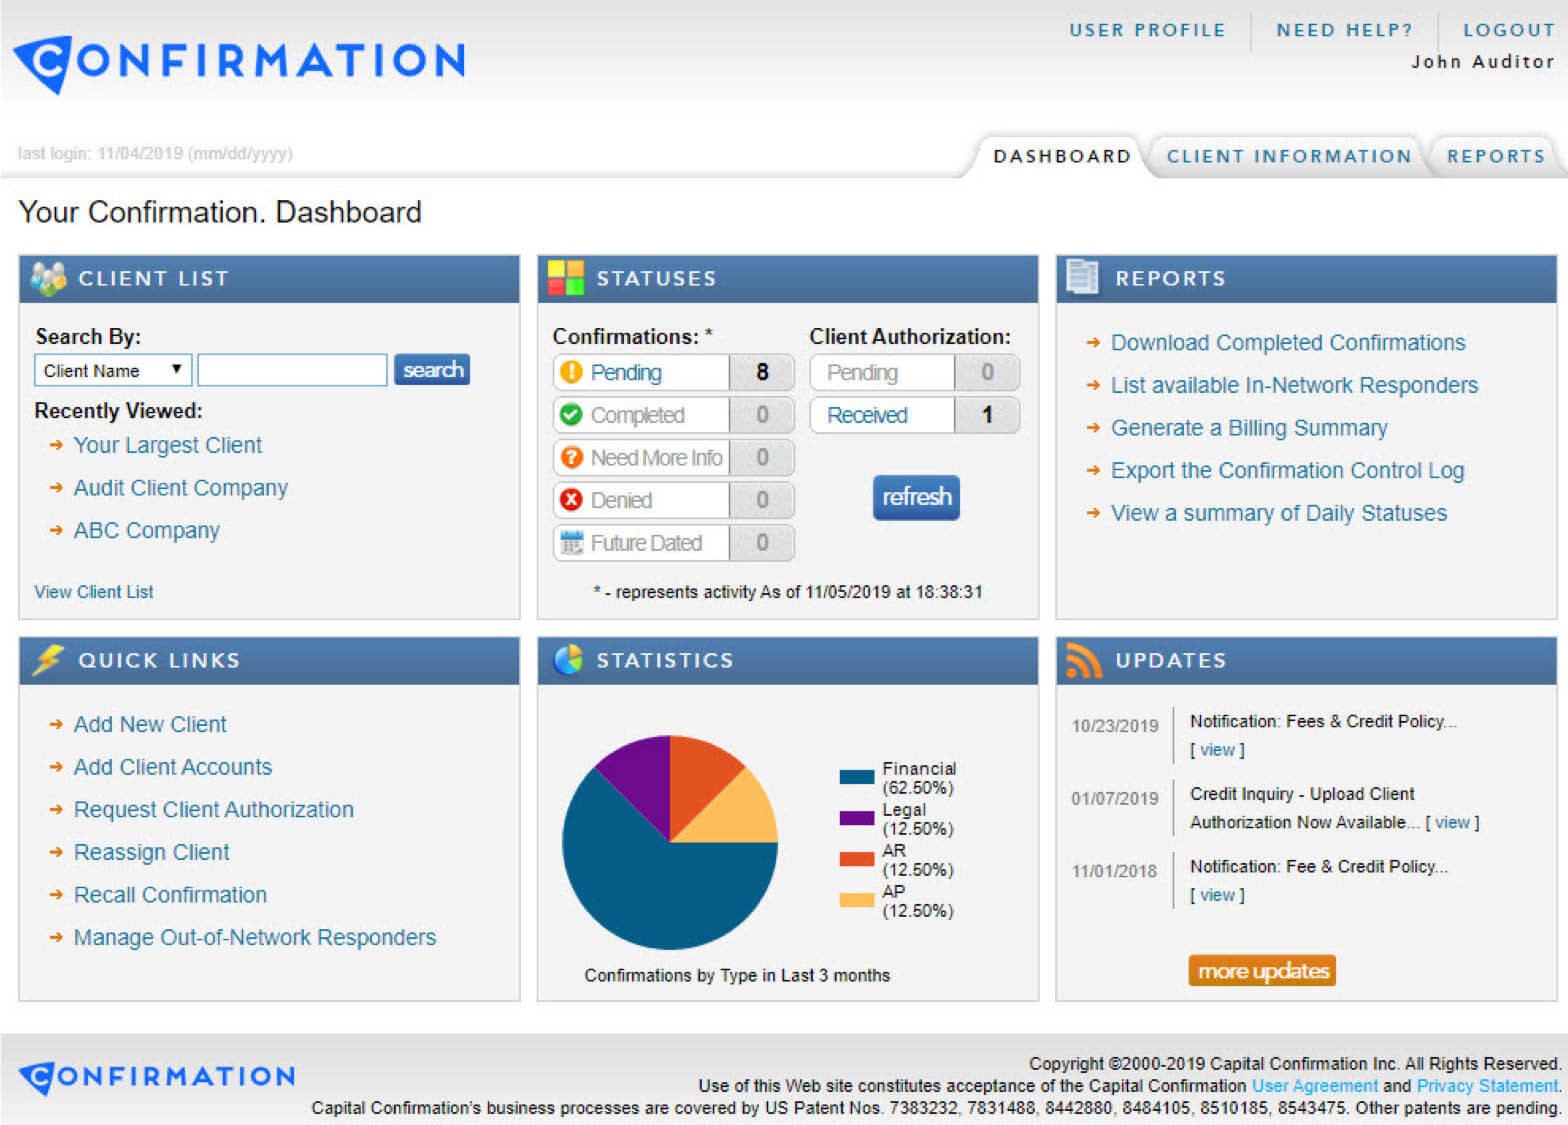Click the orange more updates button
Image resolution: width=1568 pixels, height=1125 pixels.
coord(1262,971)
